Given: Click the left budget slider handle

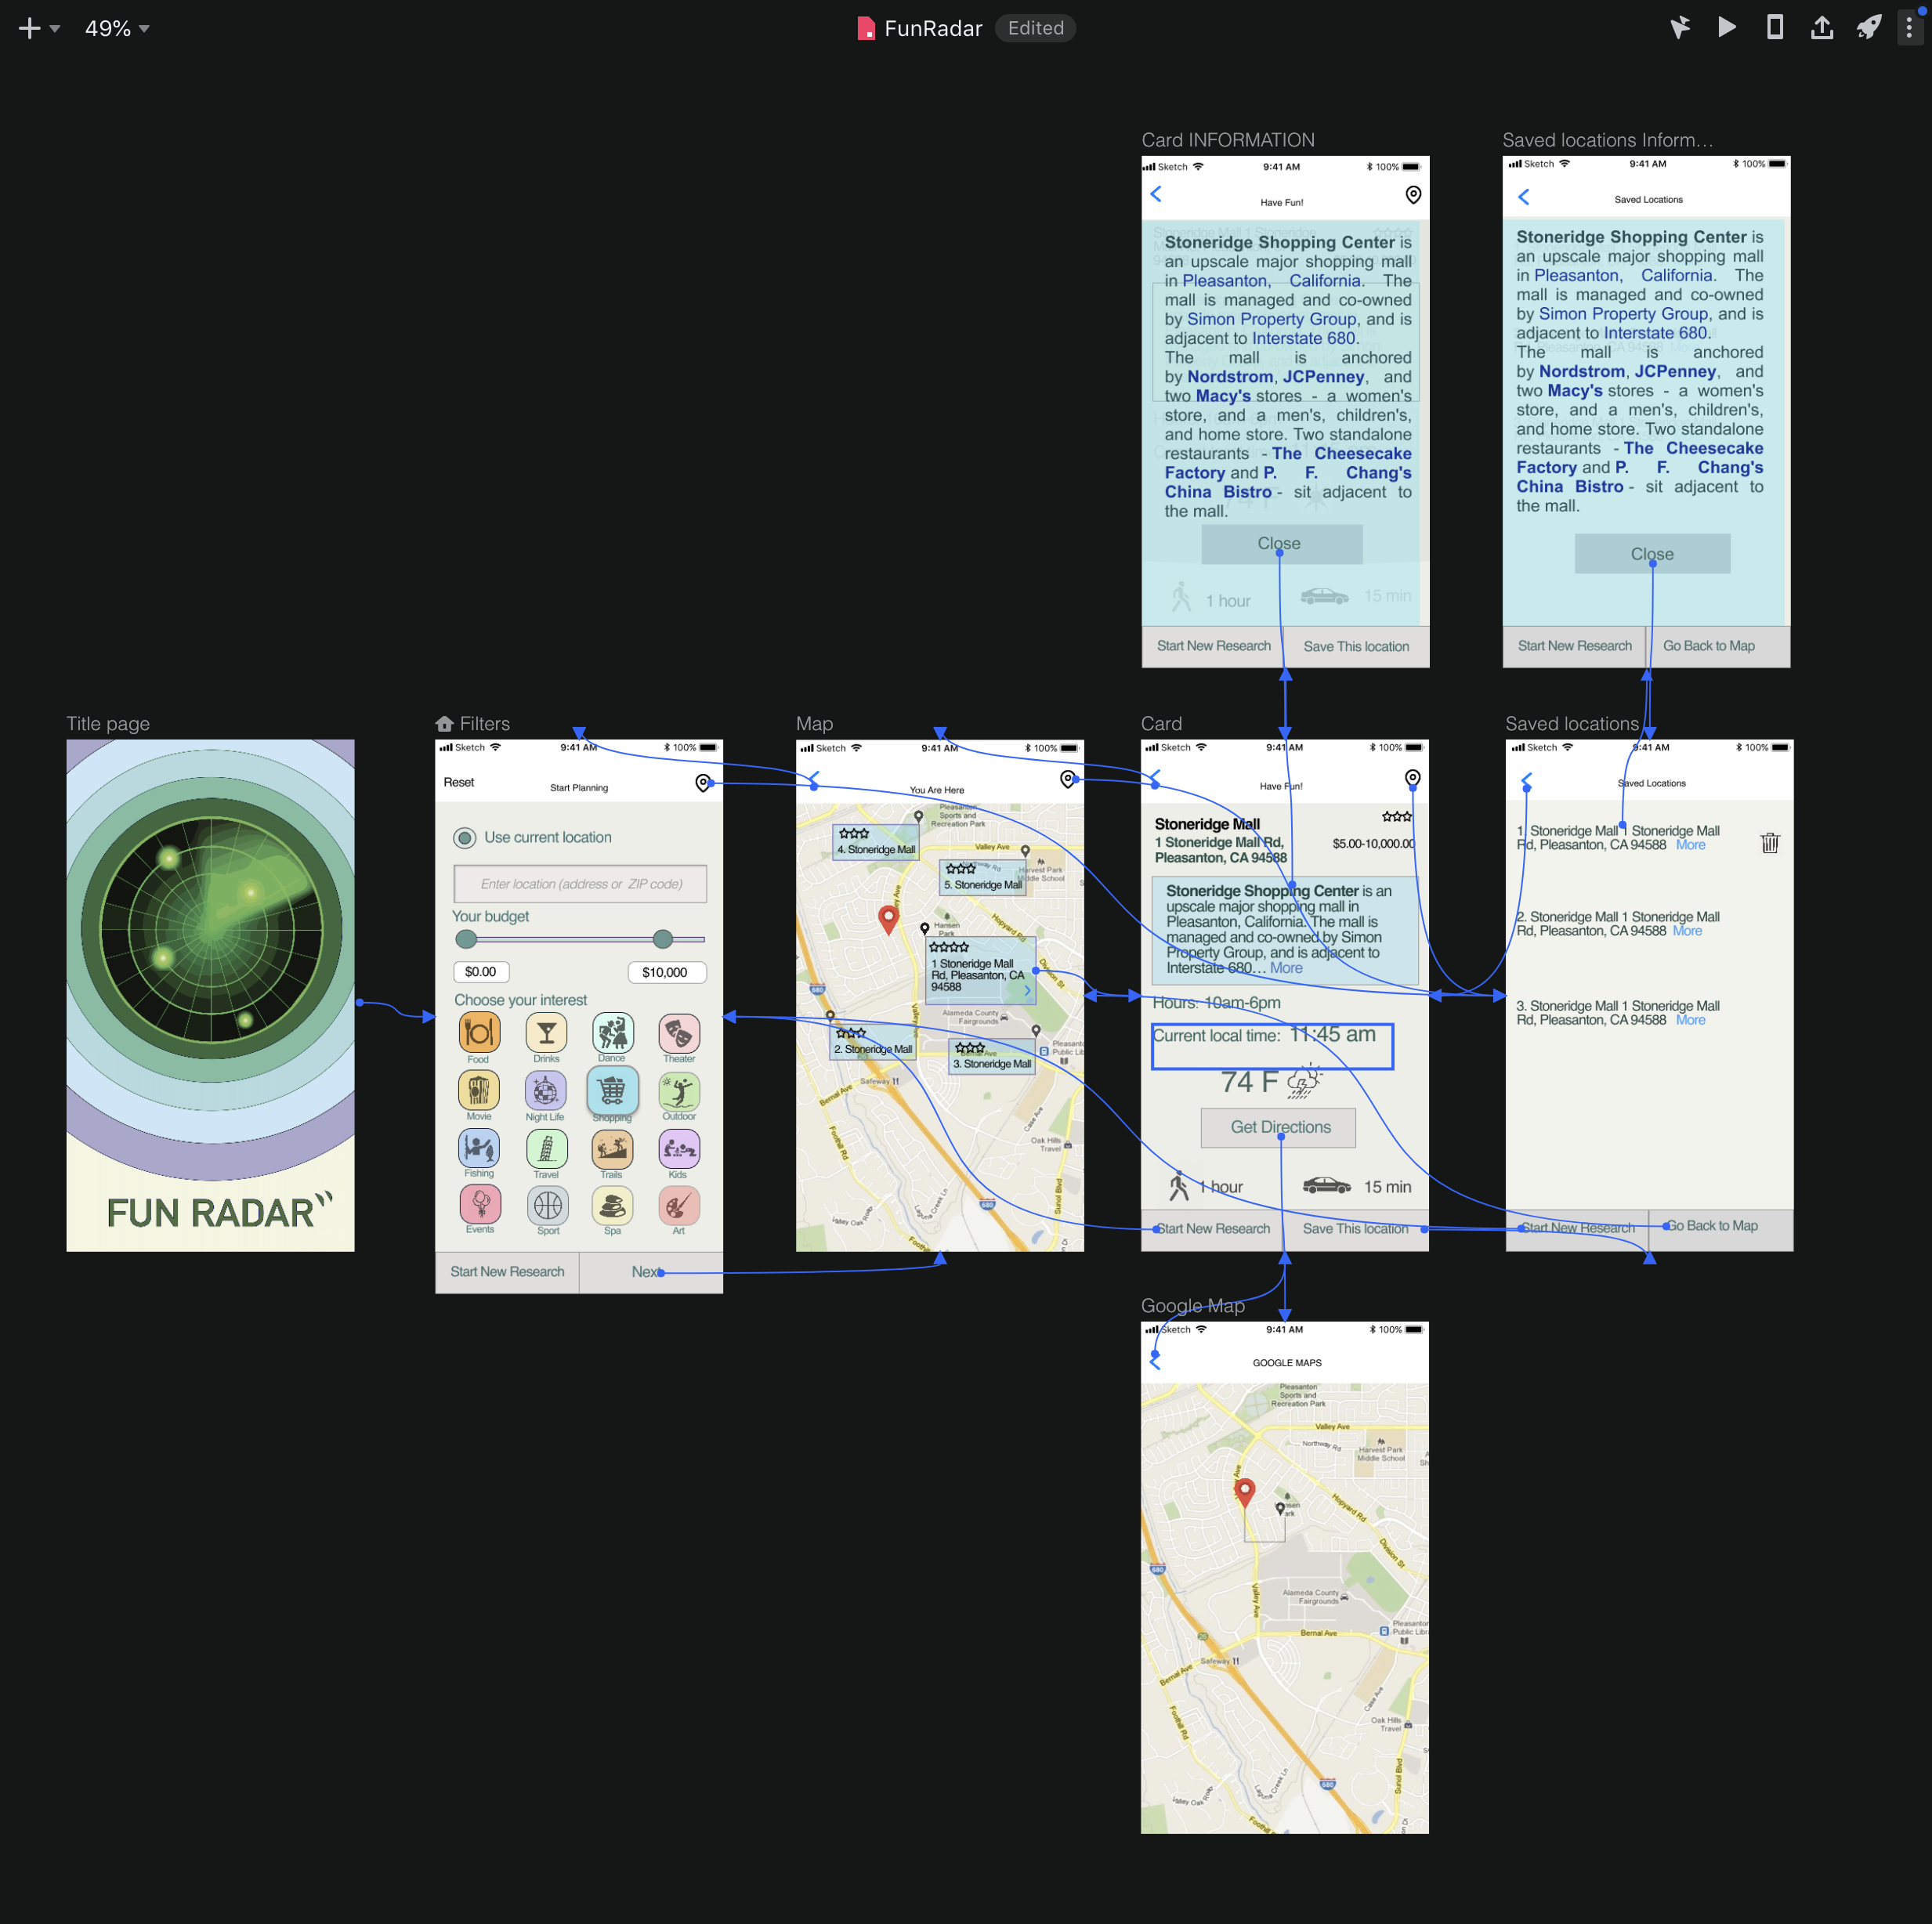Looking at the screenshot, I should tap(466, 939).
